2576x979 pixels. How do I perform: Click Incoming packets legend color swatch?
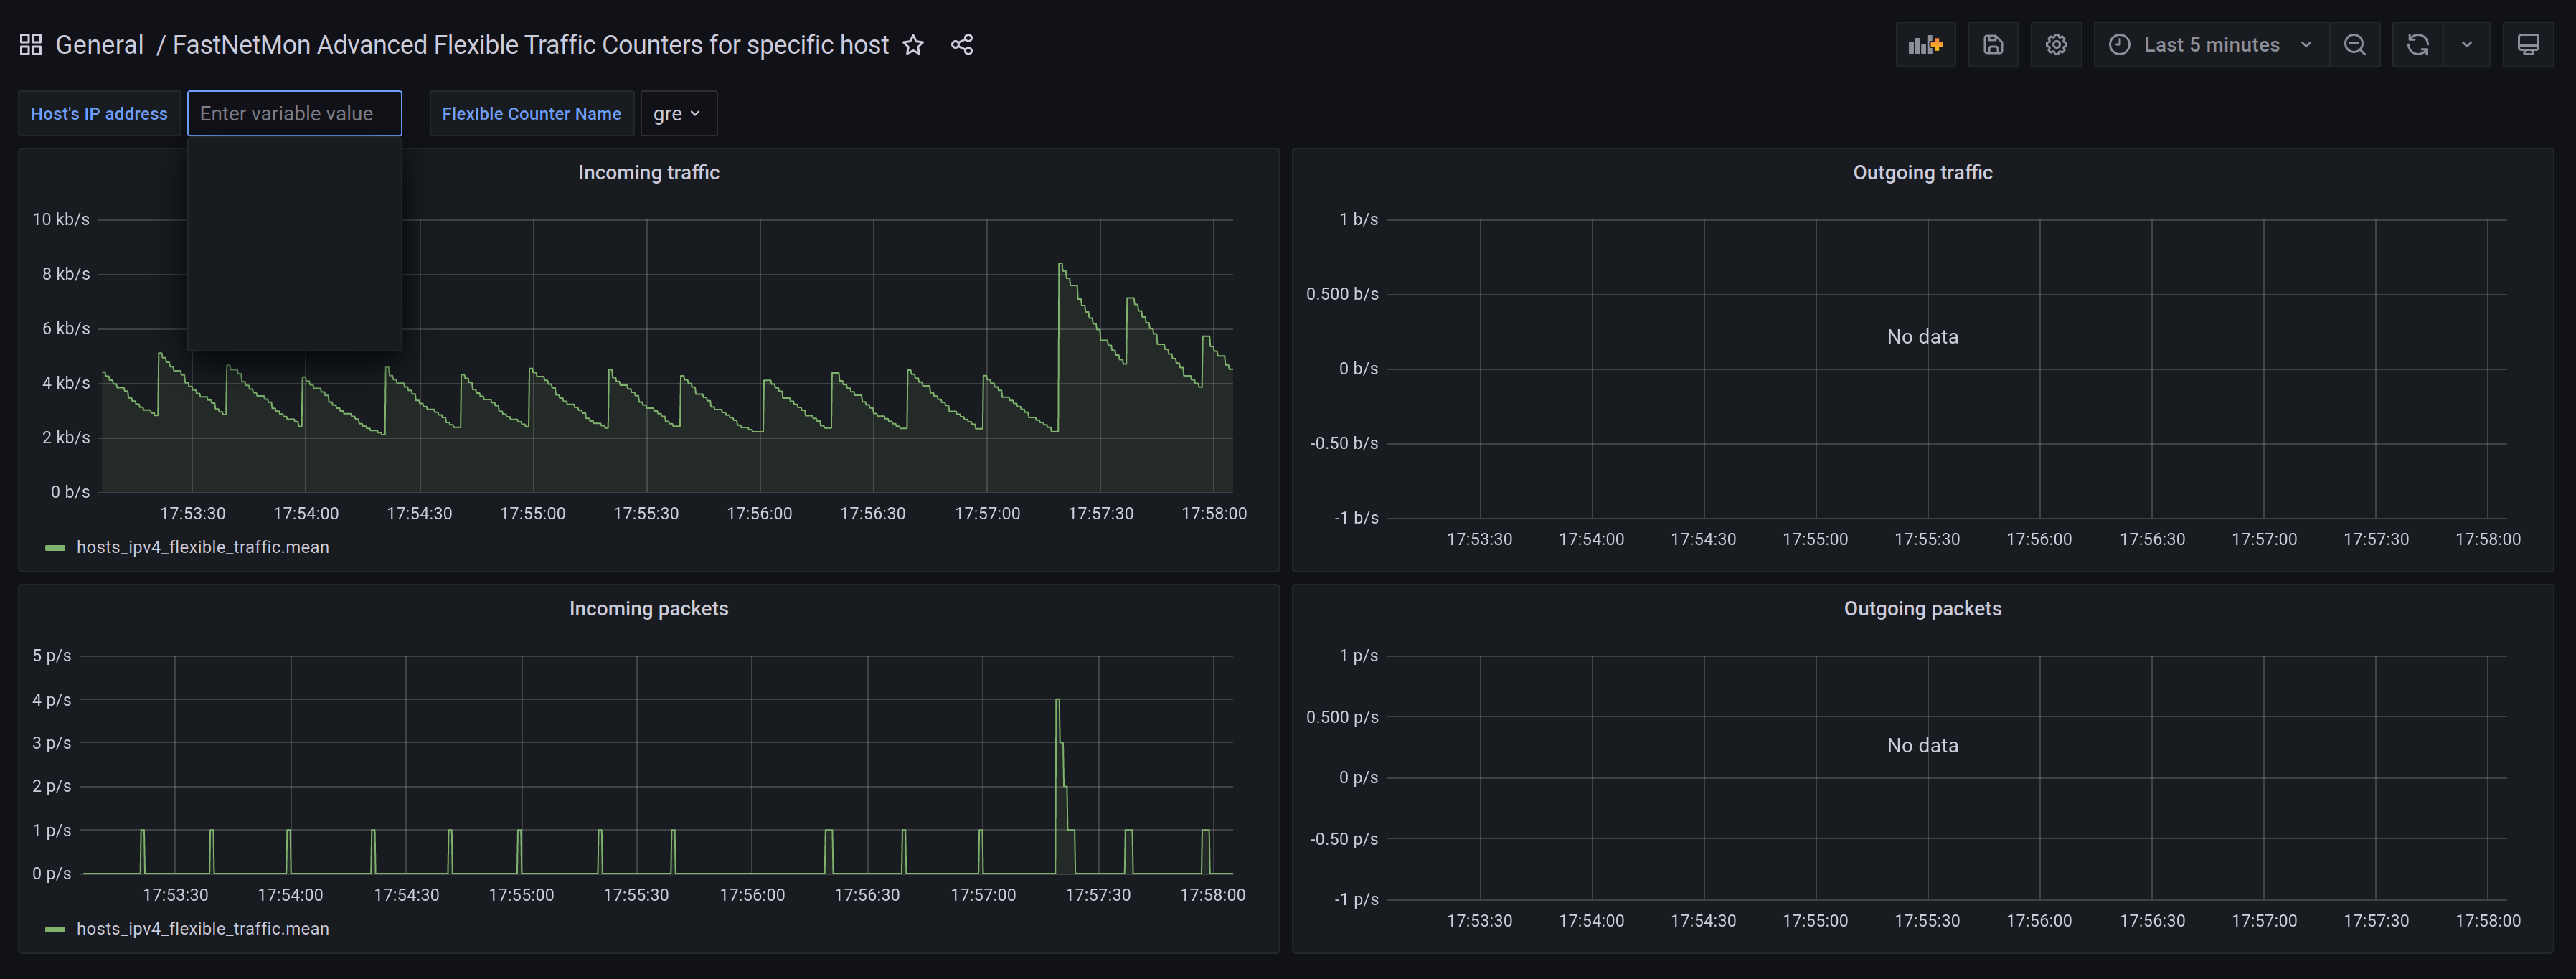tap(55, 929)
